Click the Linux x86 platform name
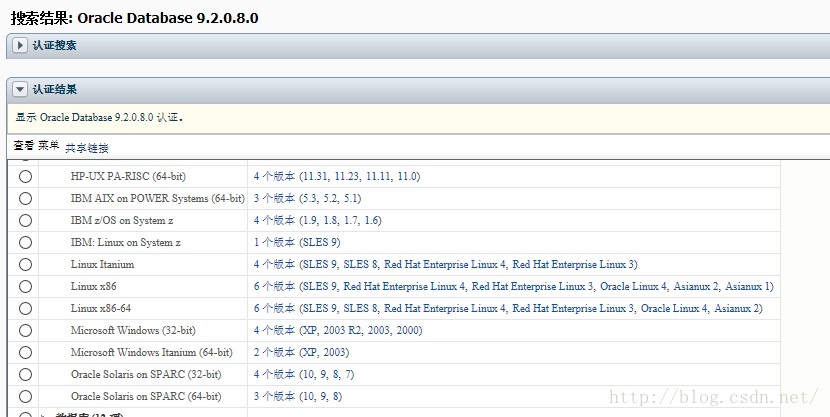Screen dimensions: 830x417 click(93, 286)
